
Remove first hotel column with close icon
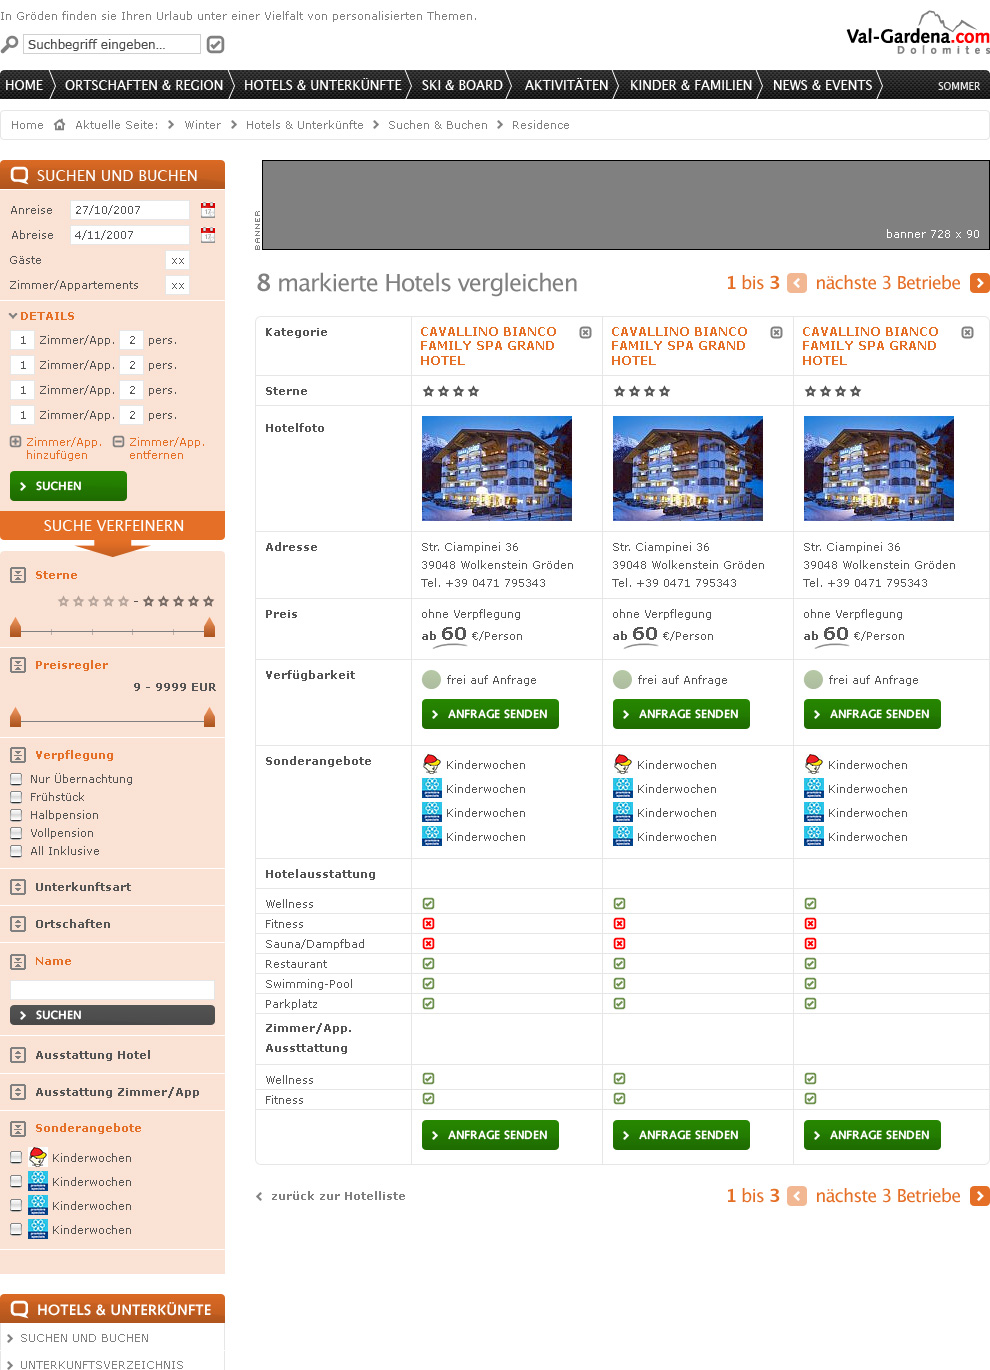pos(586,332)
